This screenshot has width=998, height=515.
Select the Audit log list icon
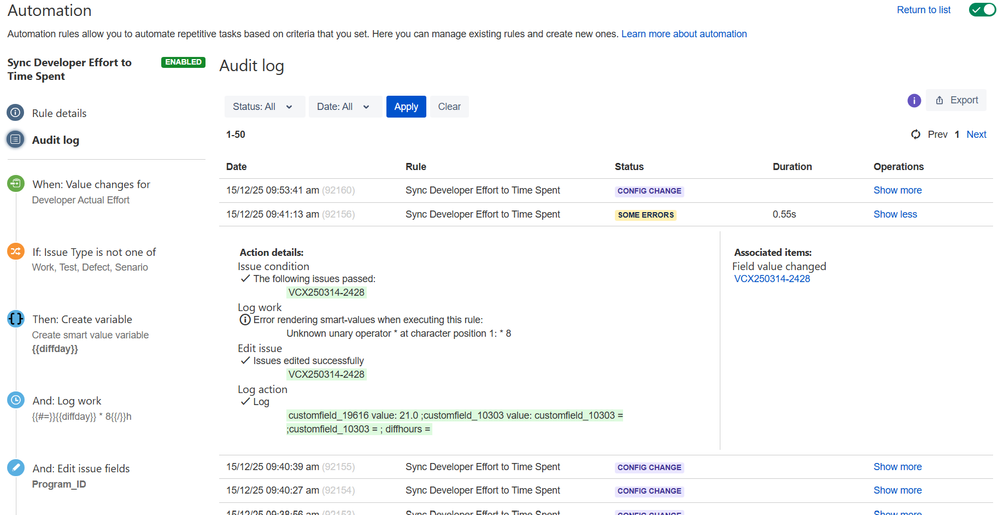click(x=15, y=139)
